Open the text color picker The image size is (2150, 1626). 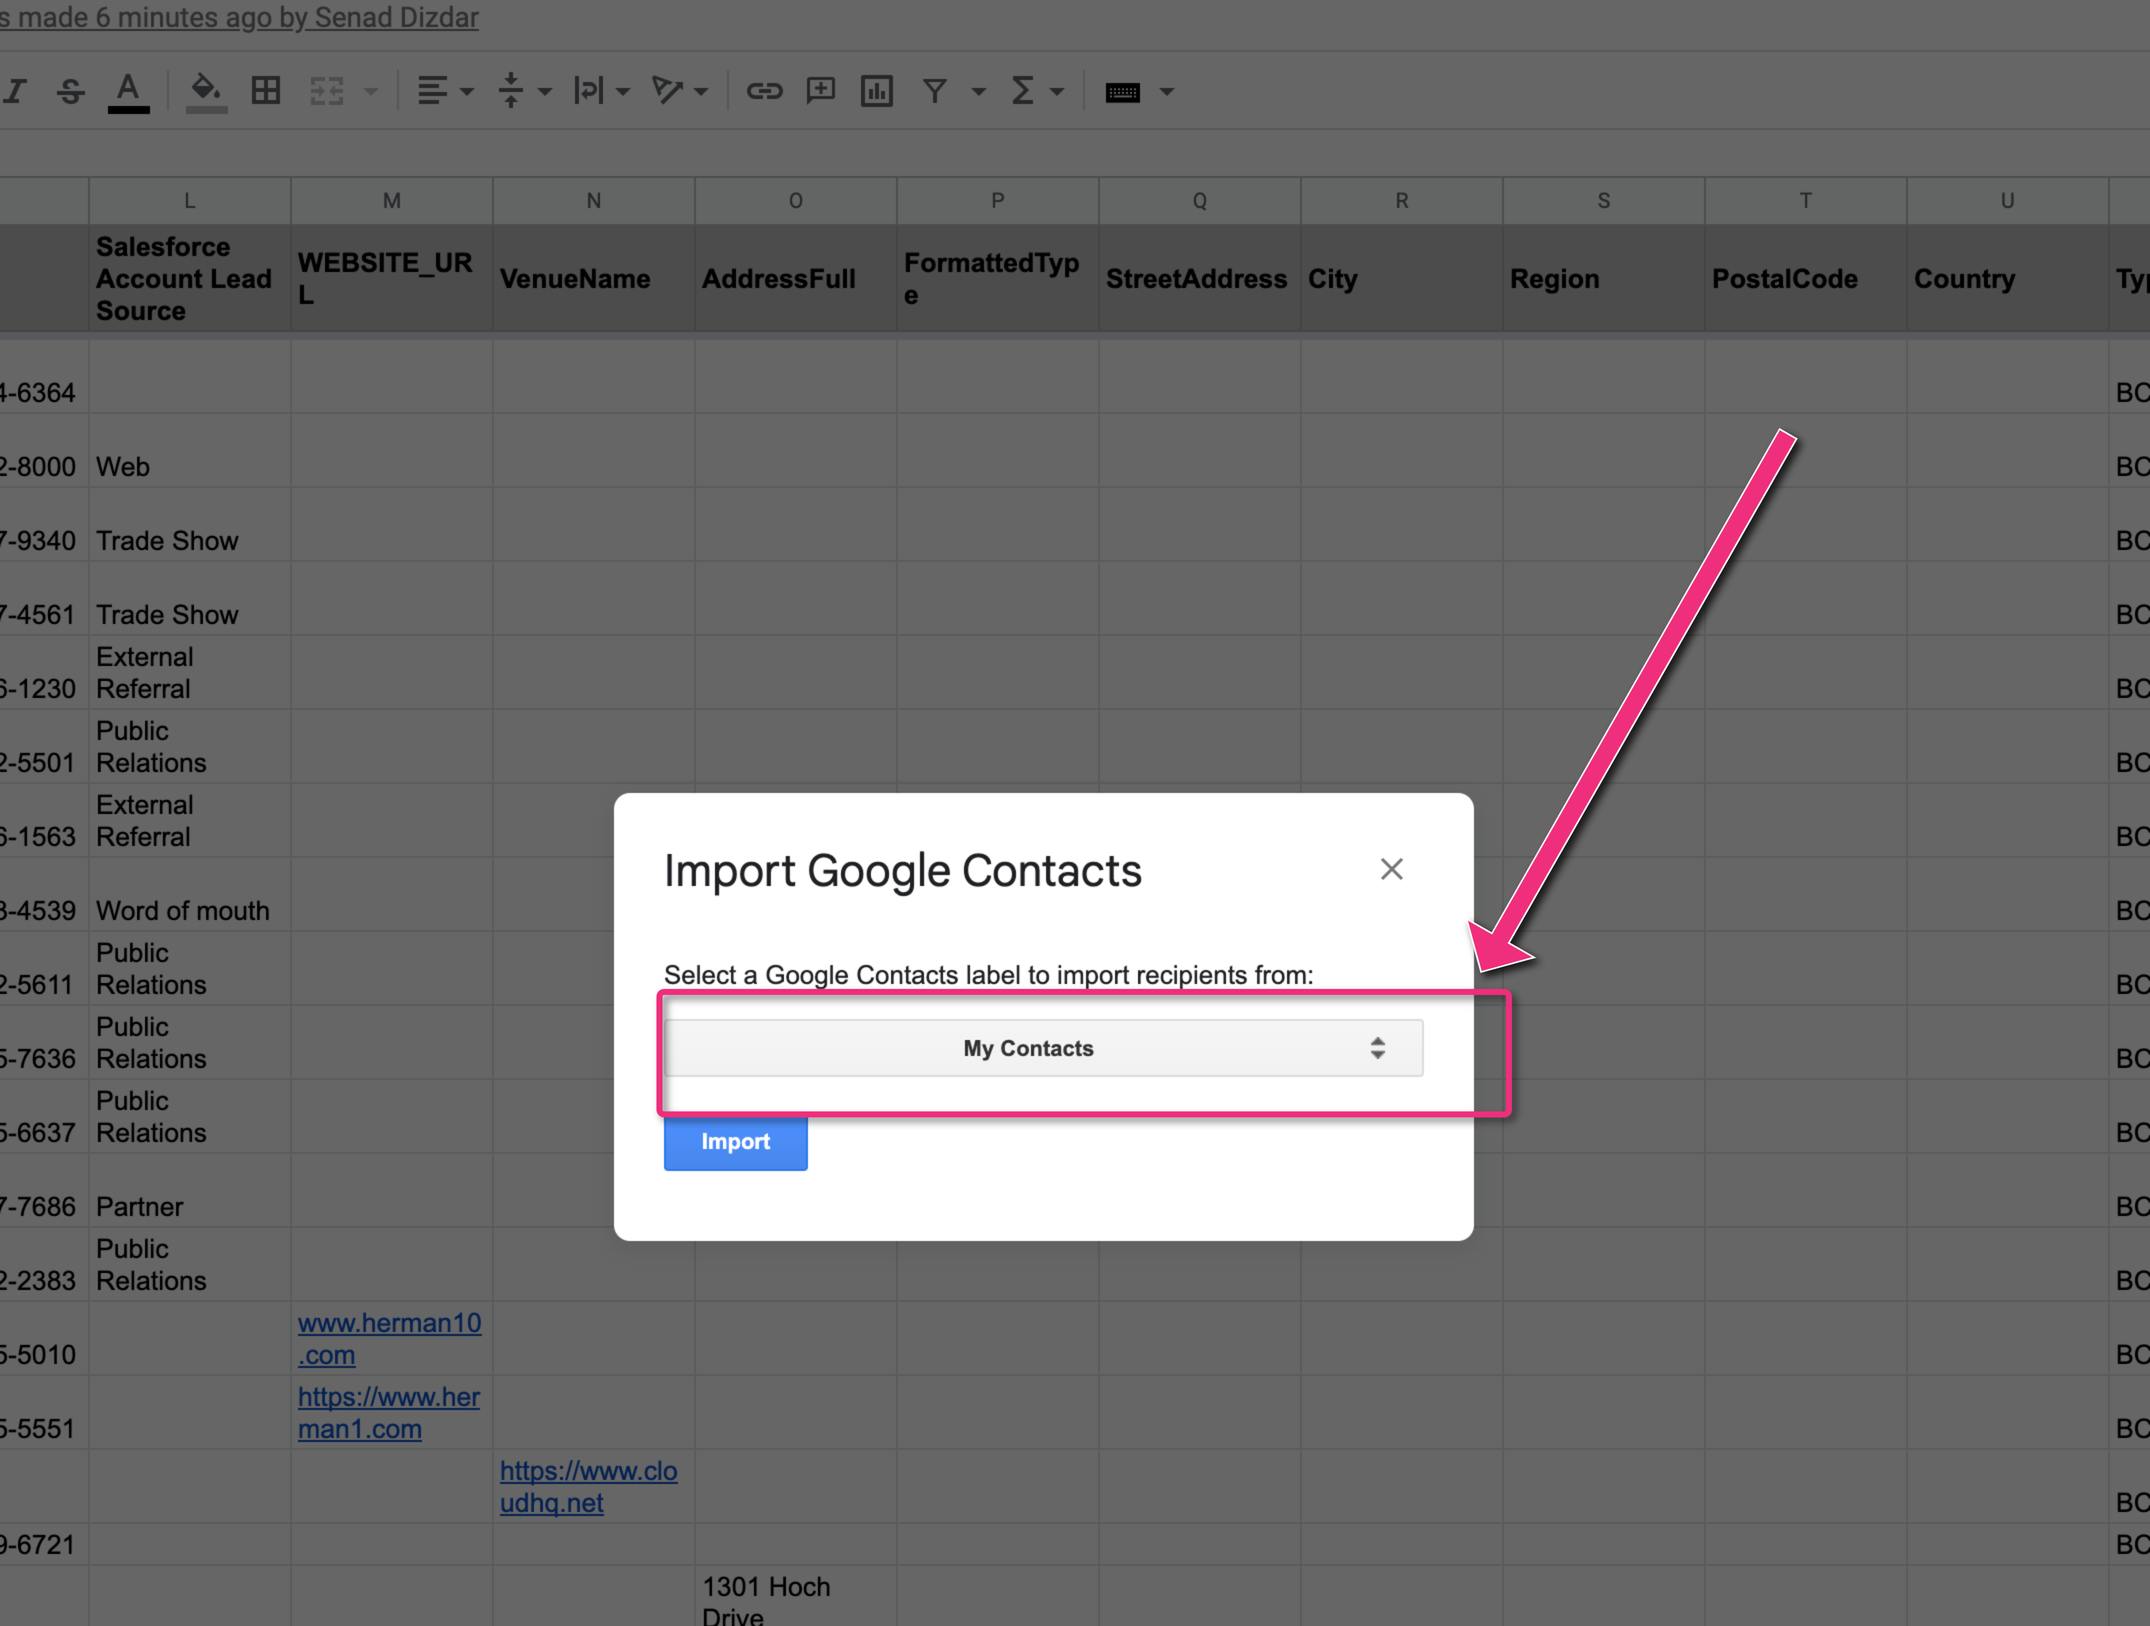click(128, 91)
